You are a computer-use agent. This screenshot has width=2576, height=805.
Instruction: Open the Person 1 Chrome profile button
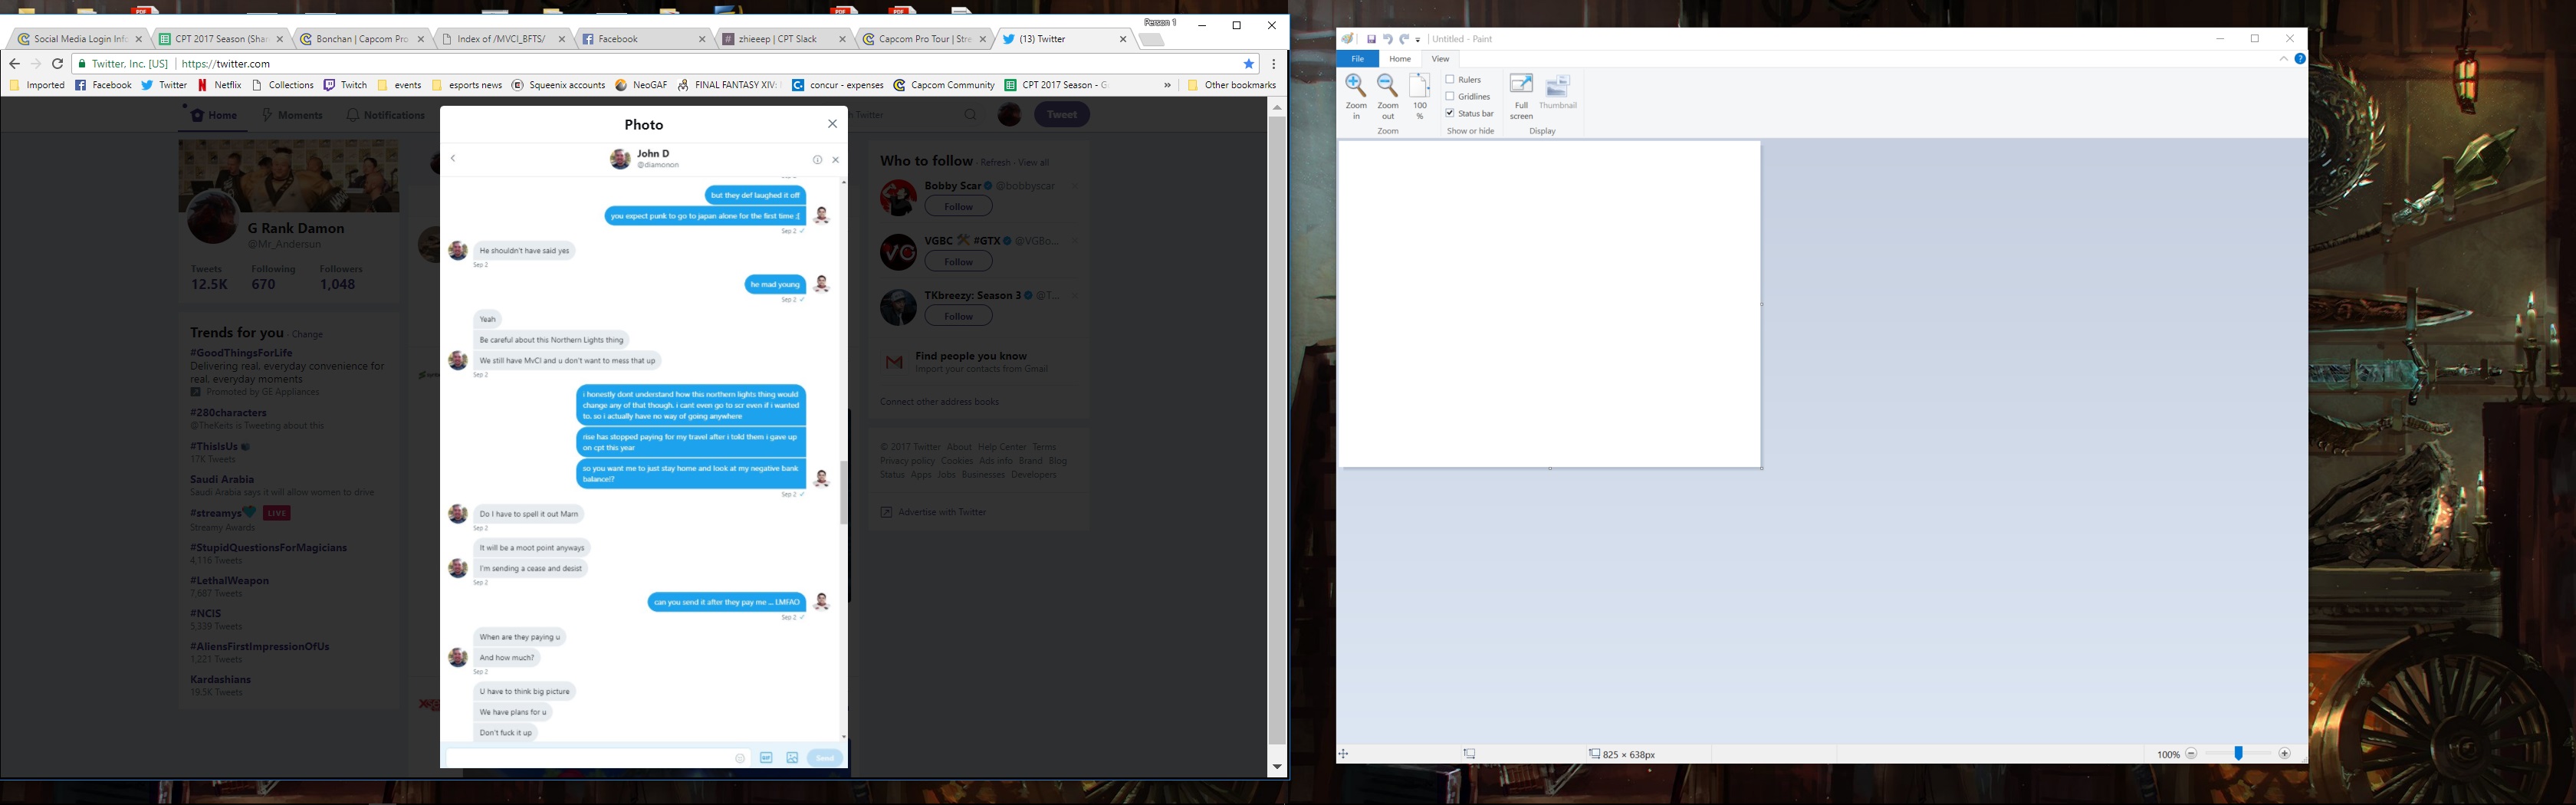tap(1160, 22)
